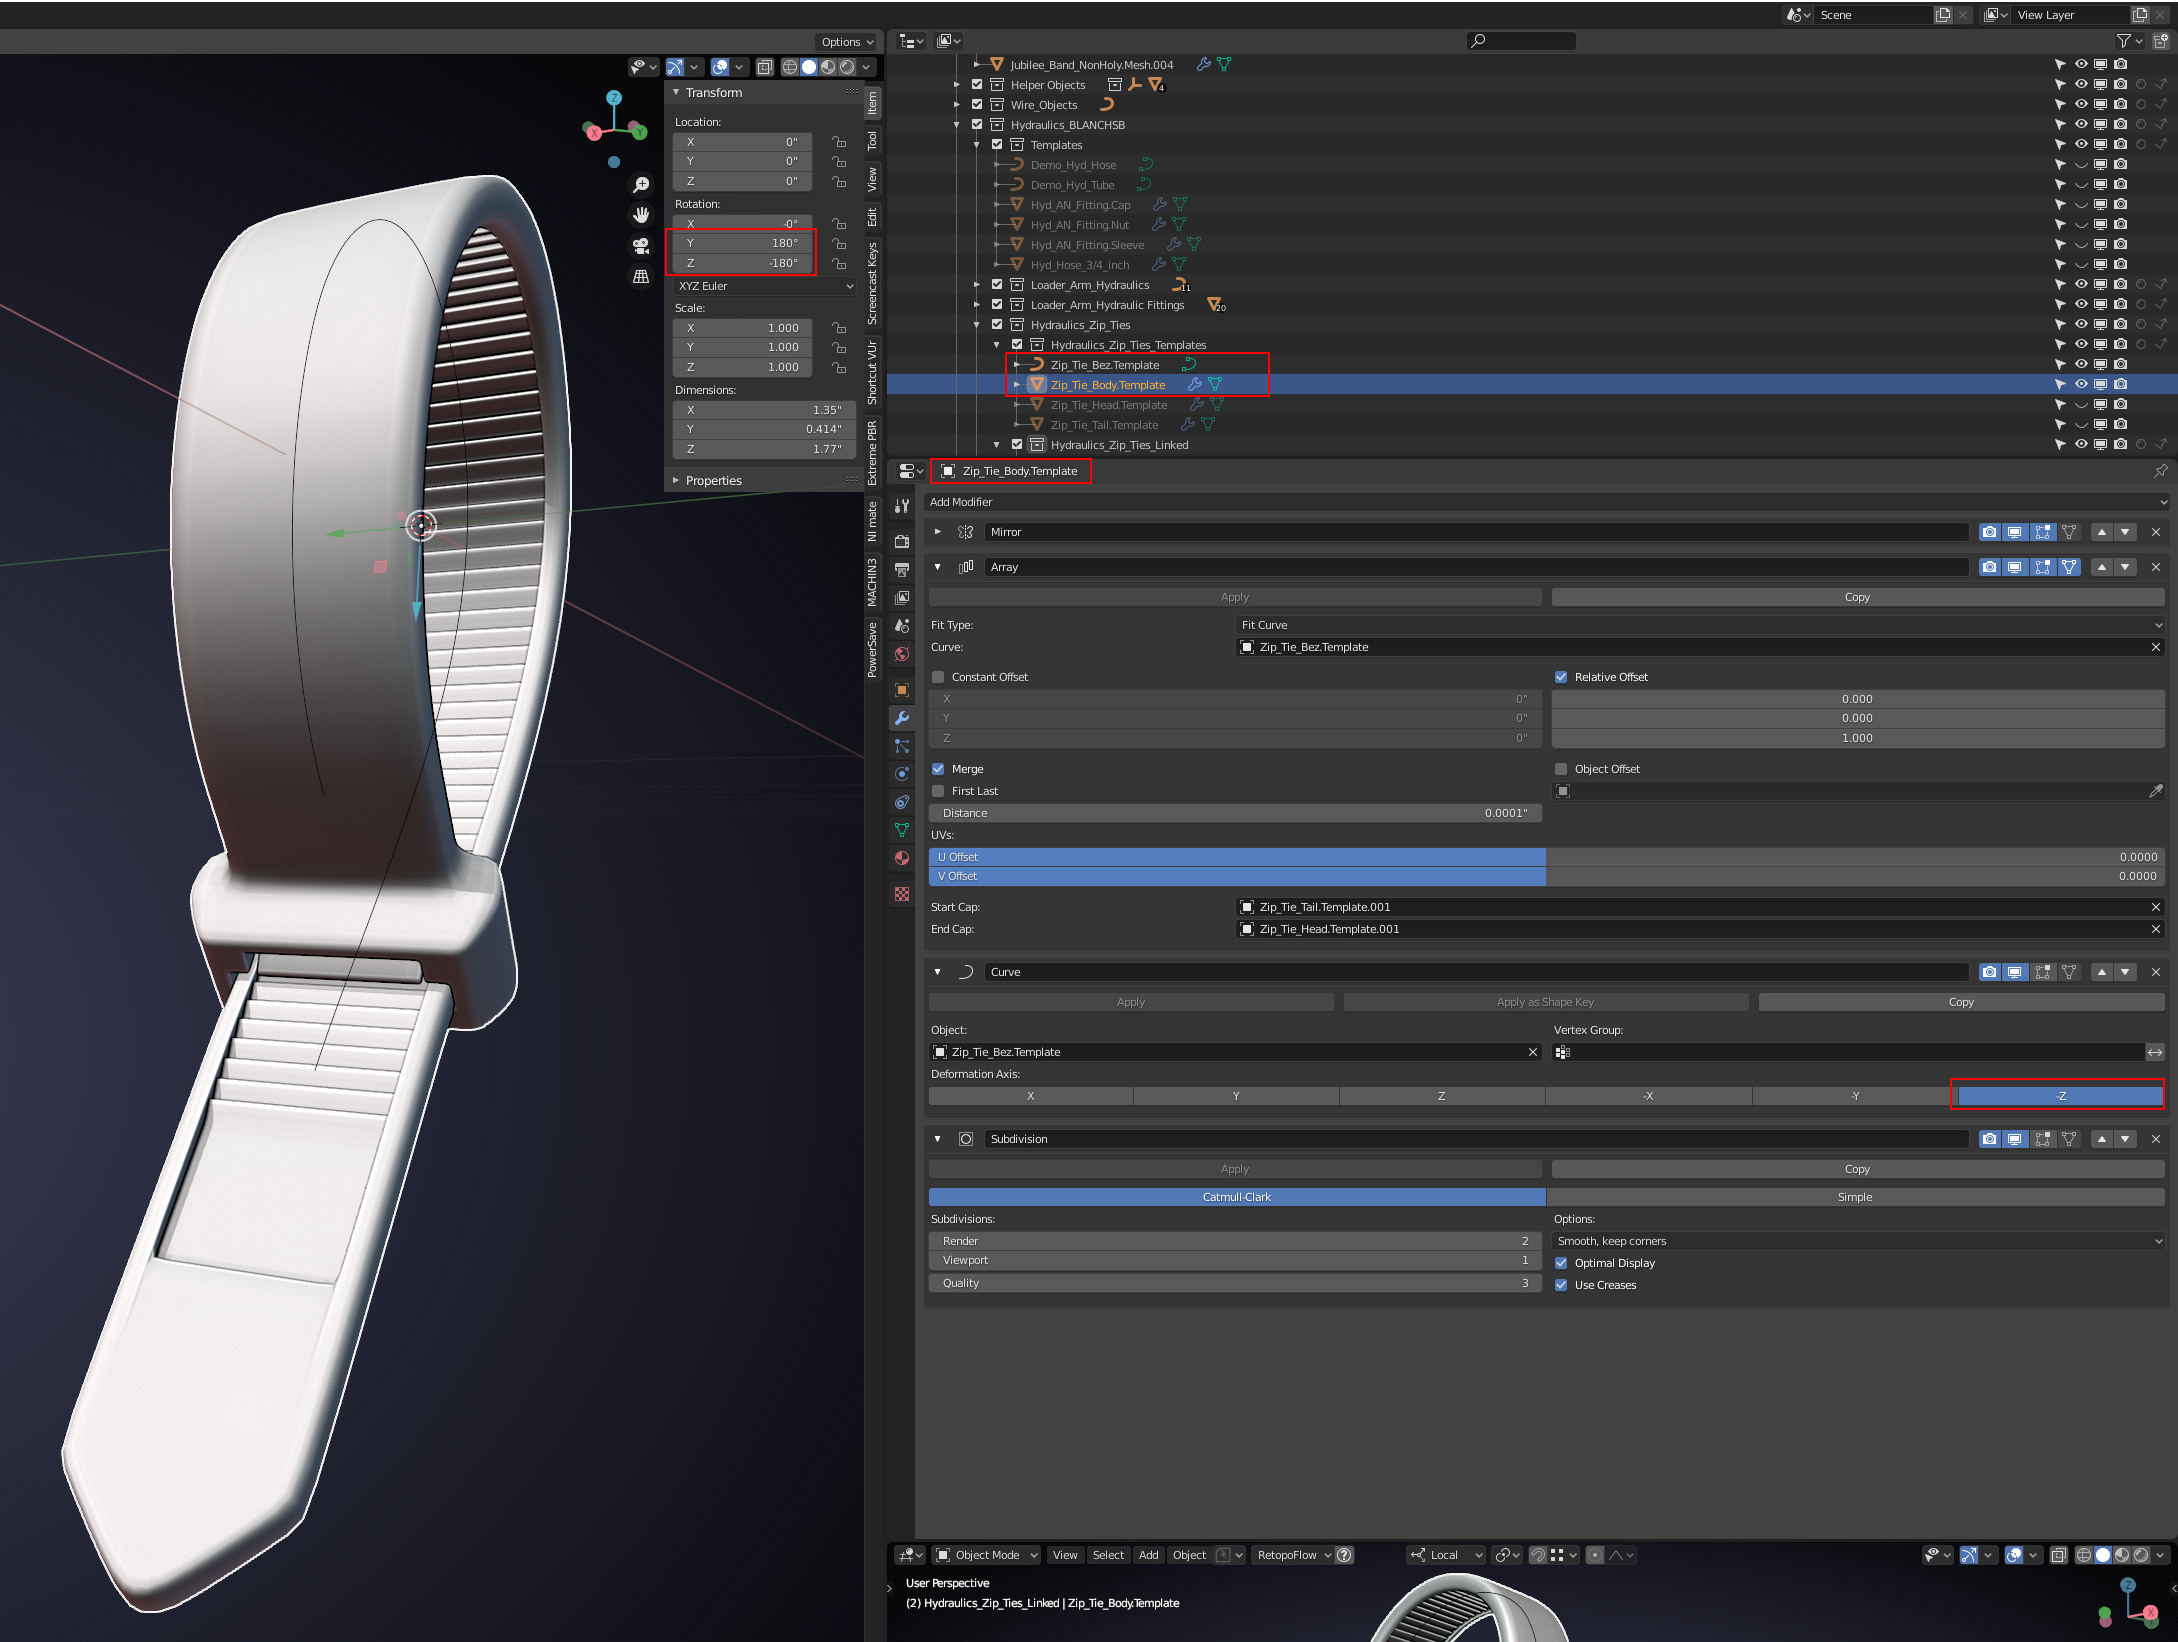Disable the Use Creases checkbox
This screenshot has height=1642, width=2178.
click(x=1561, y=1285)
